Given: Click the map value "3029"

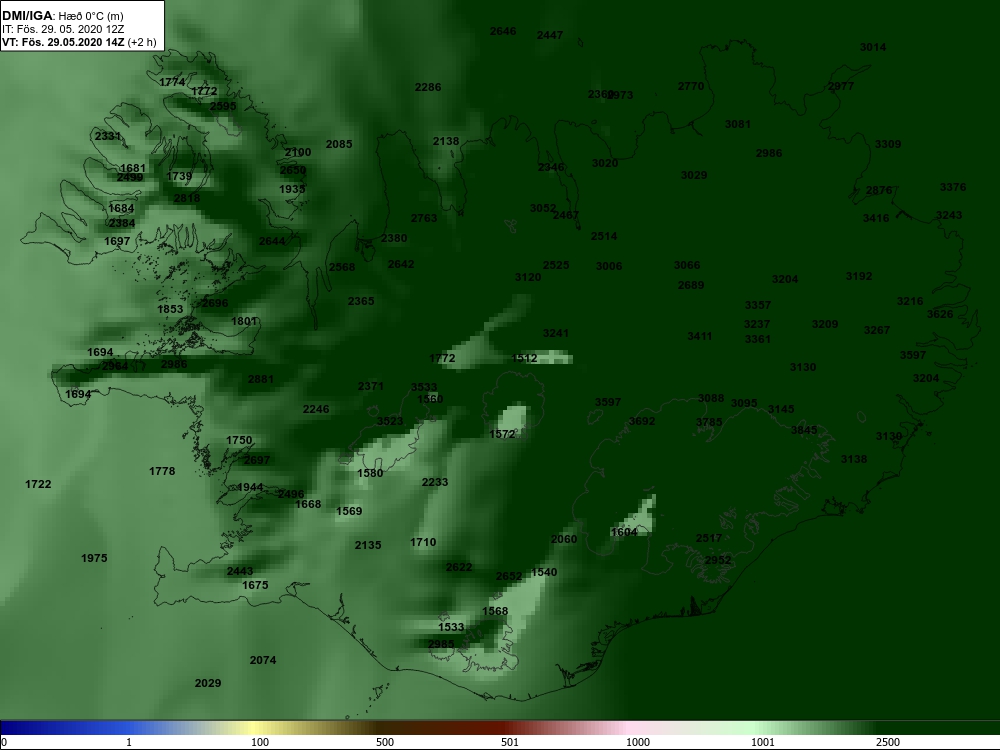Looking at the screenshot, I should [694, 175].
